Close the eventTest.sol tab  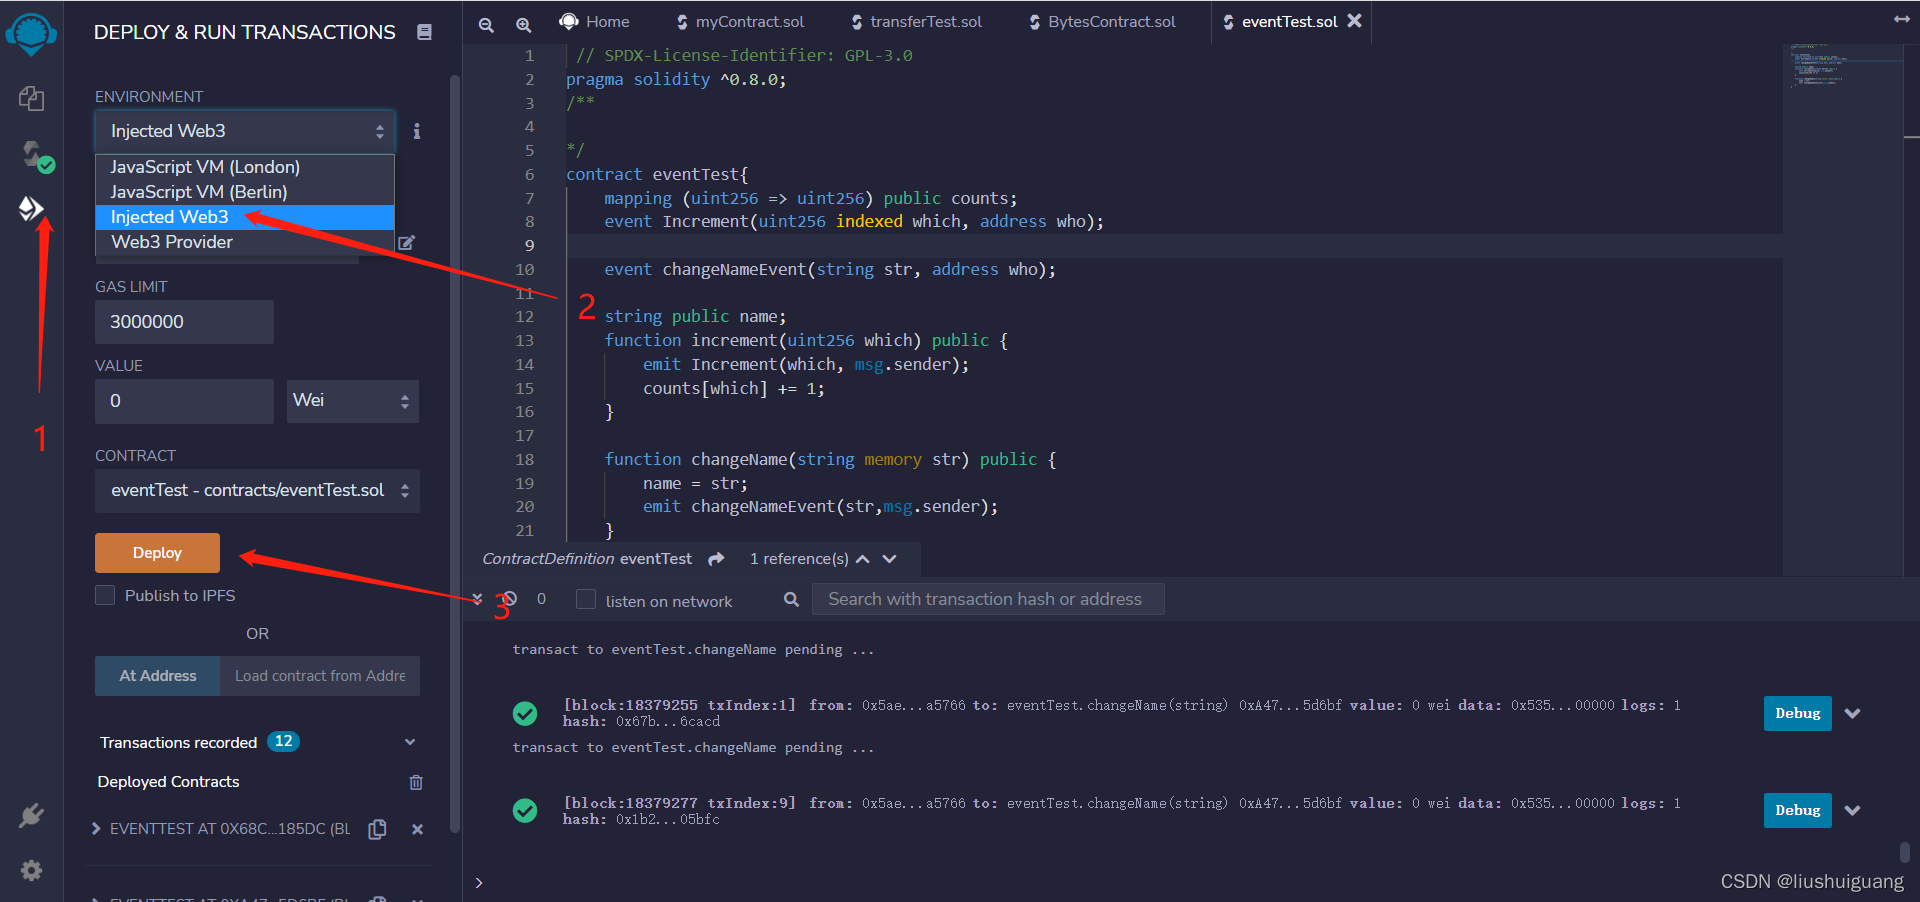pos(1355,20)
